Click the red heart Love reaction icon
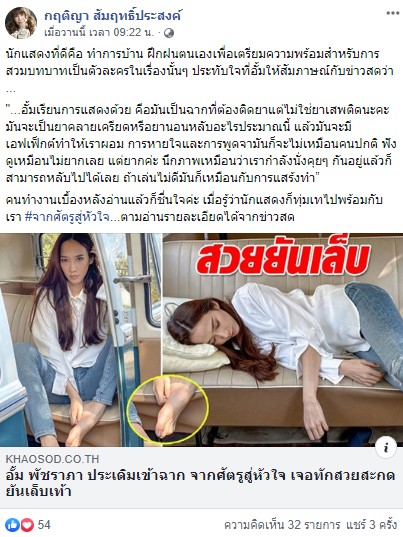This screenshot has width=403, height=537. click(27, 525)
